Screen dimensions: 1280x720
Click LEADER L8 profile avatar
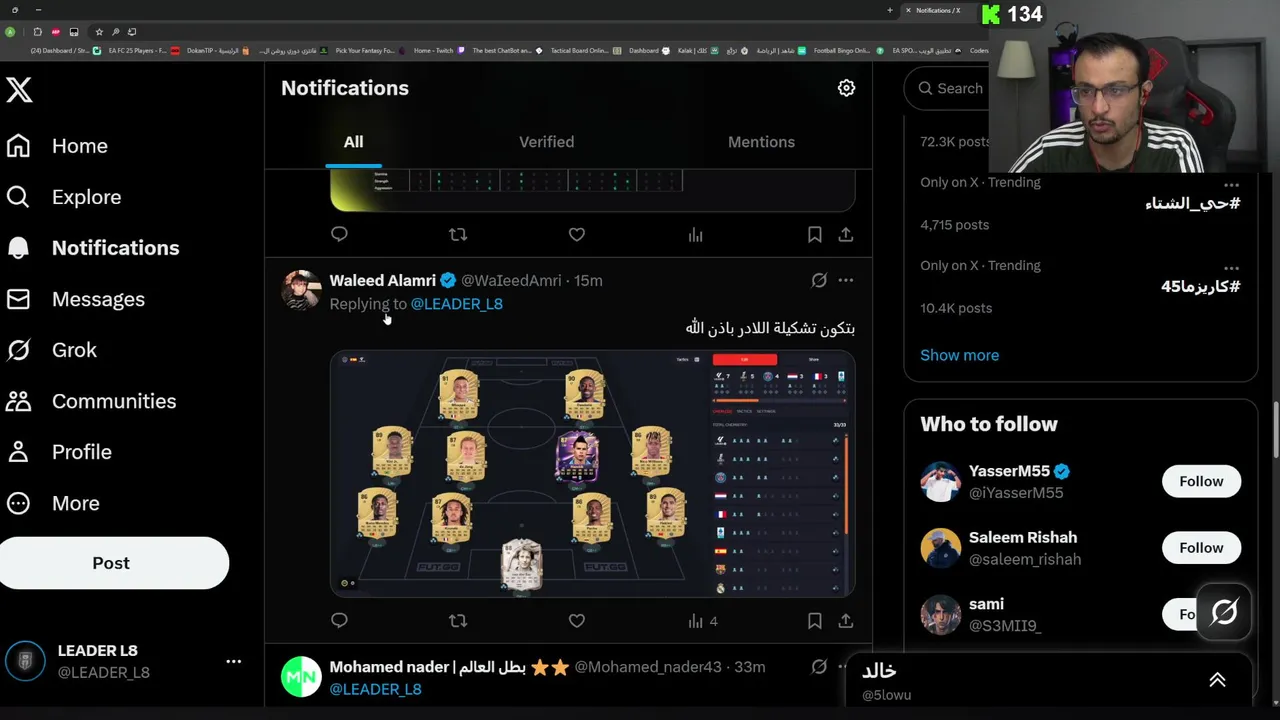point(25,661)
